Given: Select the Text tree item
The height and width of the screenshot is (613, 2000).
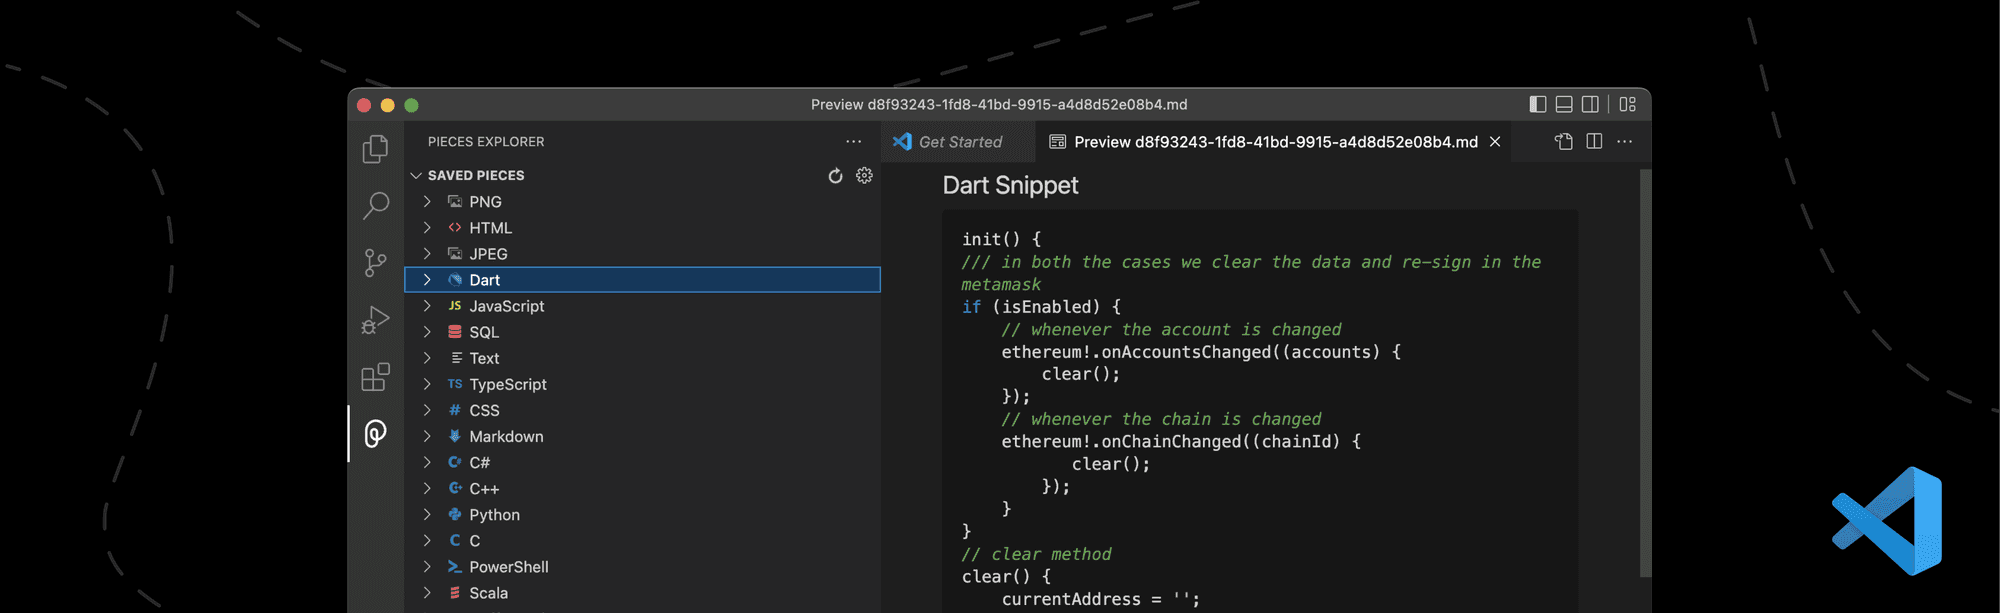Looking at the screenshot, I should [642, 358].
